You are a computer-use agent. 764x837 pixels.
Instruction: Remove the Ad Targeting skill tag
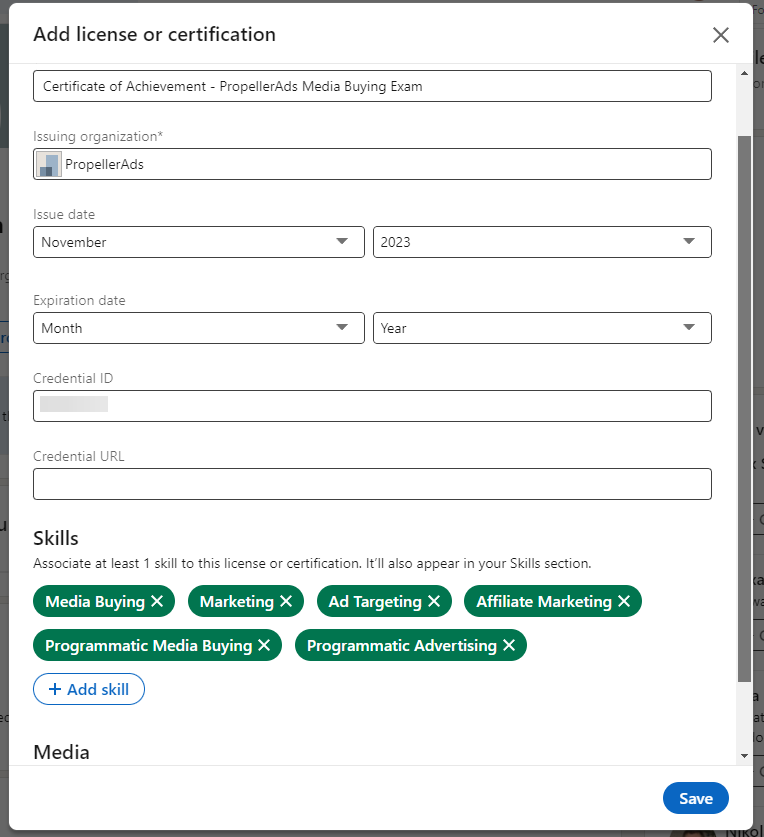point(432,601)
